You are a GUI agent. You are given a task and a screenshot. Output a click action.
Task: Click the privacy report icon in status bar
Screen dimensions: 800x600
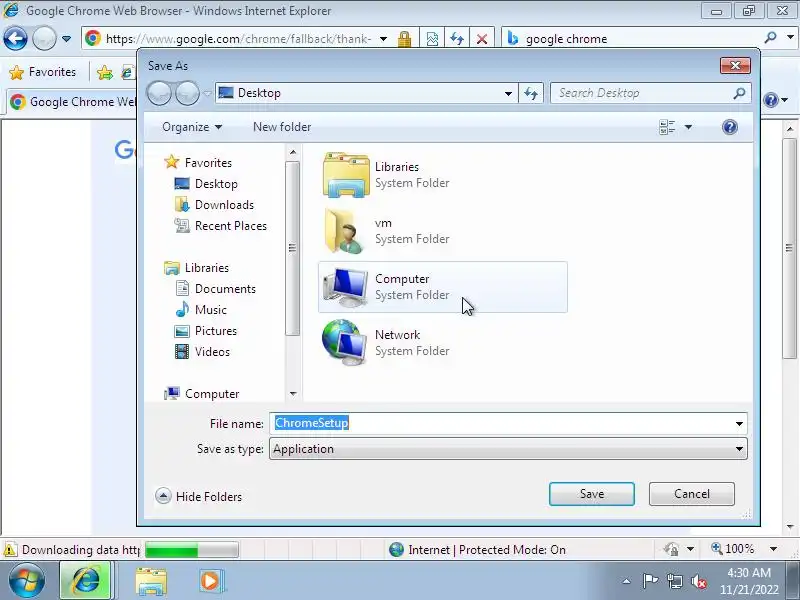point(672,549)
